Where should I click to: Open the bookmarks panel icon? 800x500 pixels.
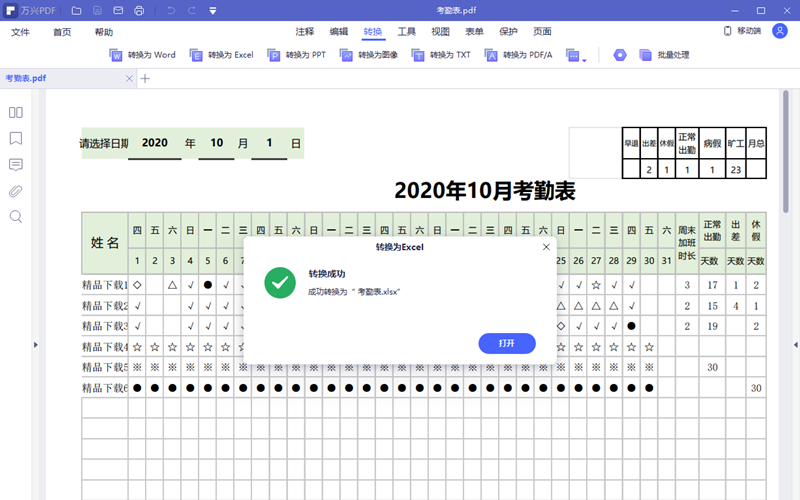click(x=16, y=139)
